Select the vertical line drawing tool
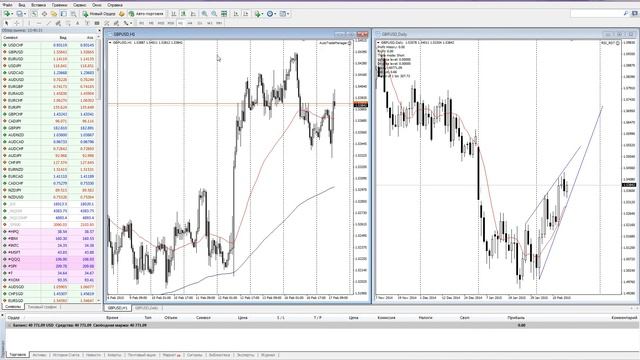 click(x=29, y=23)
